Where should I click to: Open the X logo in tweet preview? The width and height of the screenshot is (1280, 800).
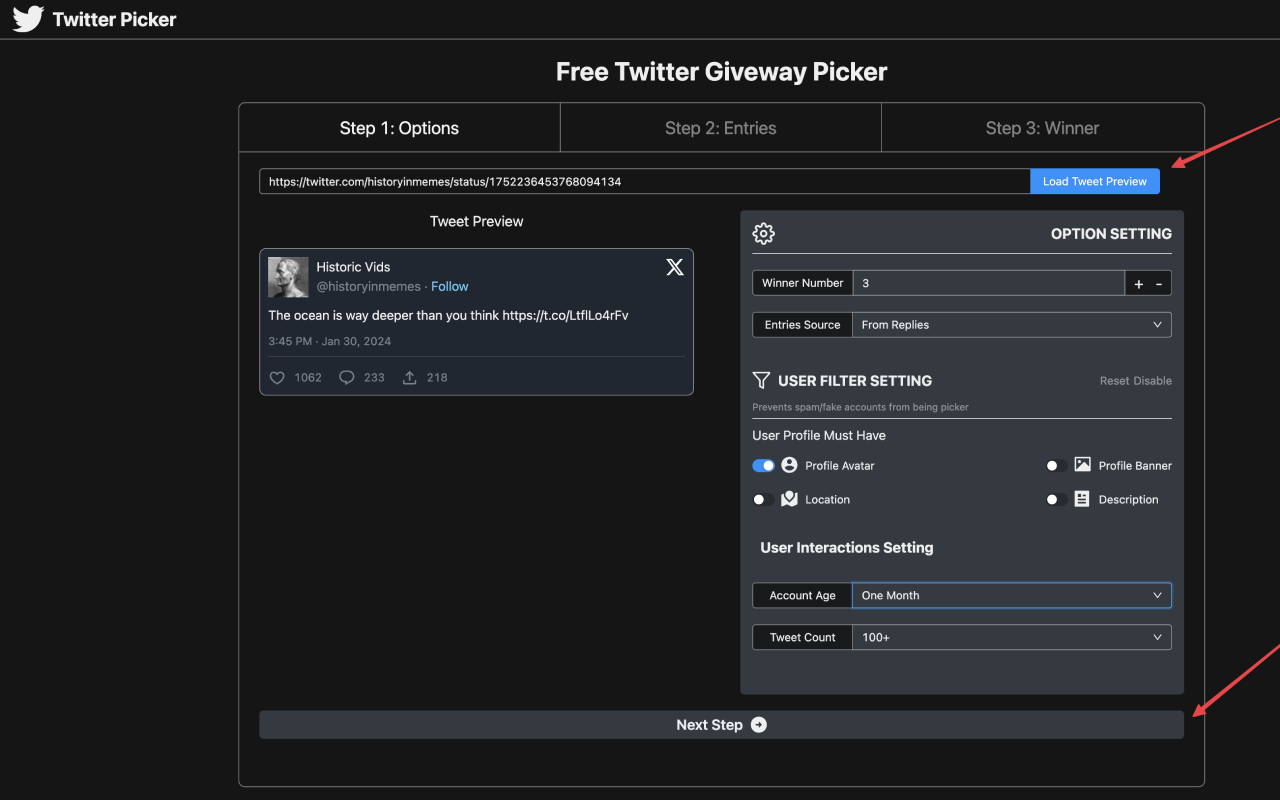[x=675, y=267]
